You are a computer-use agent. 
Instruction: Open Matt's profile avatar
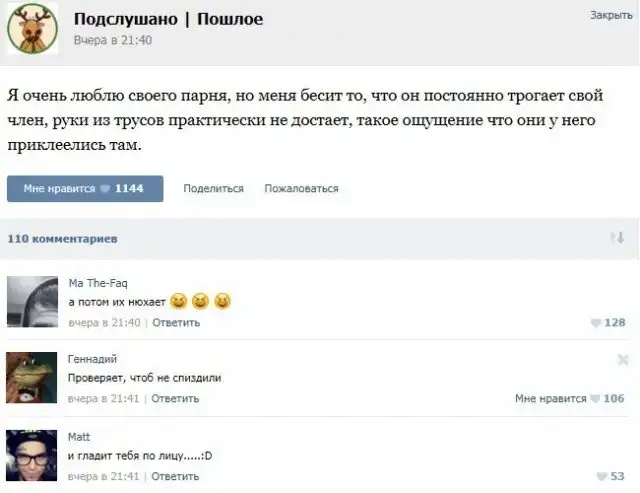32,454
